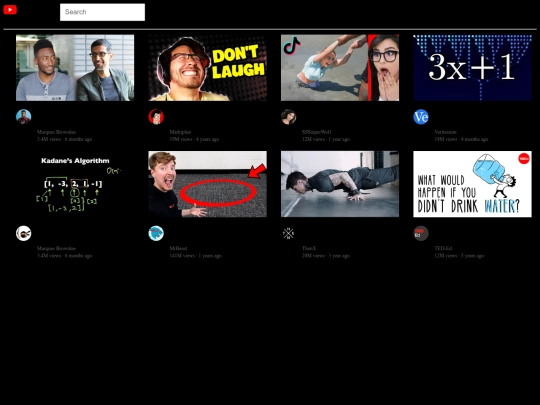Click '28M views · 3 year ago' text

[326, 256]
